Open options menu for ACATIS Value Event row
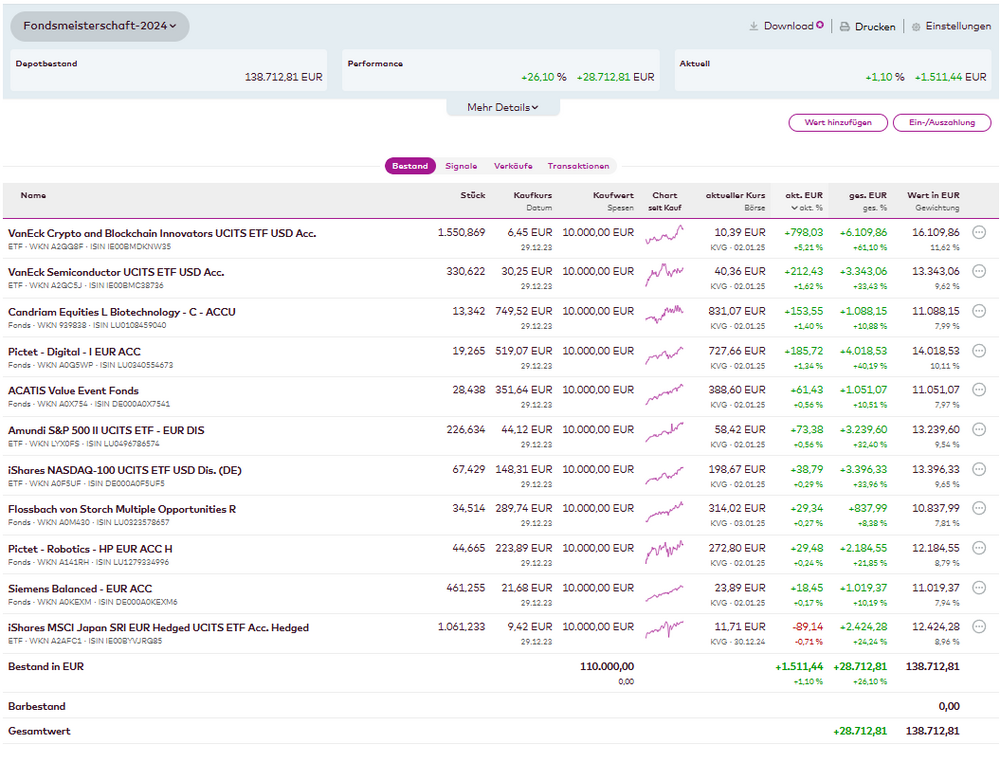 (979, 390)
